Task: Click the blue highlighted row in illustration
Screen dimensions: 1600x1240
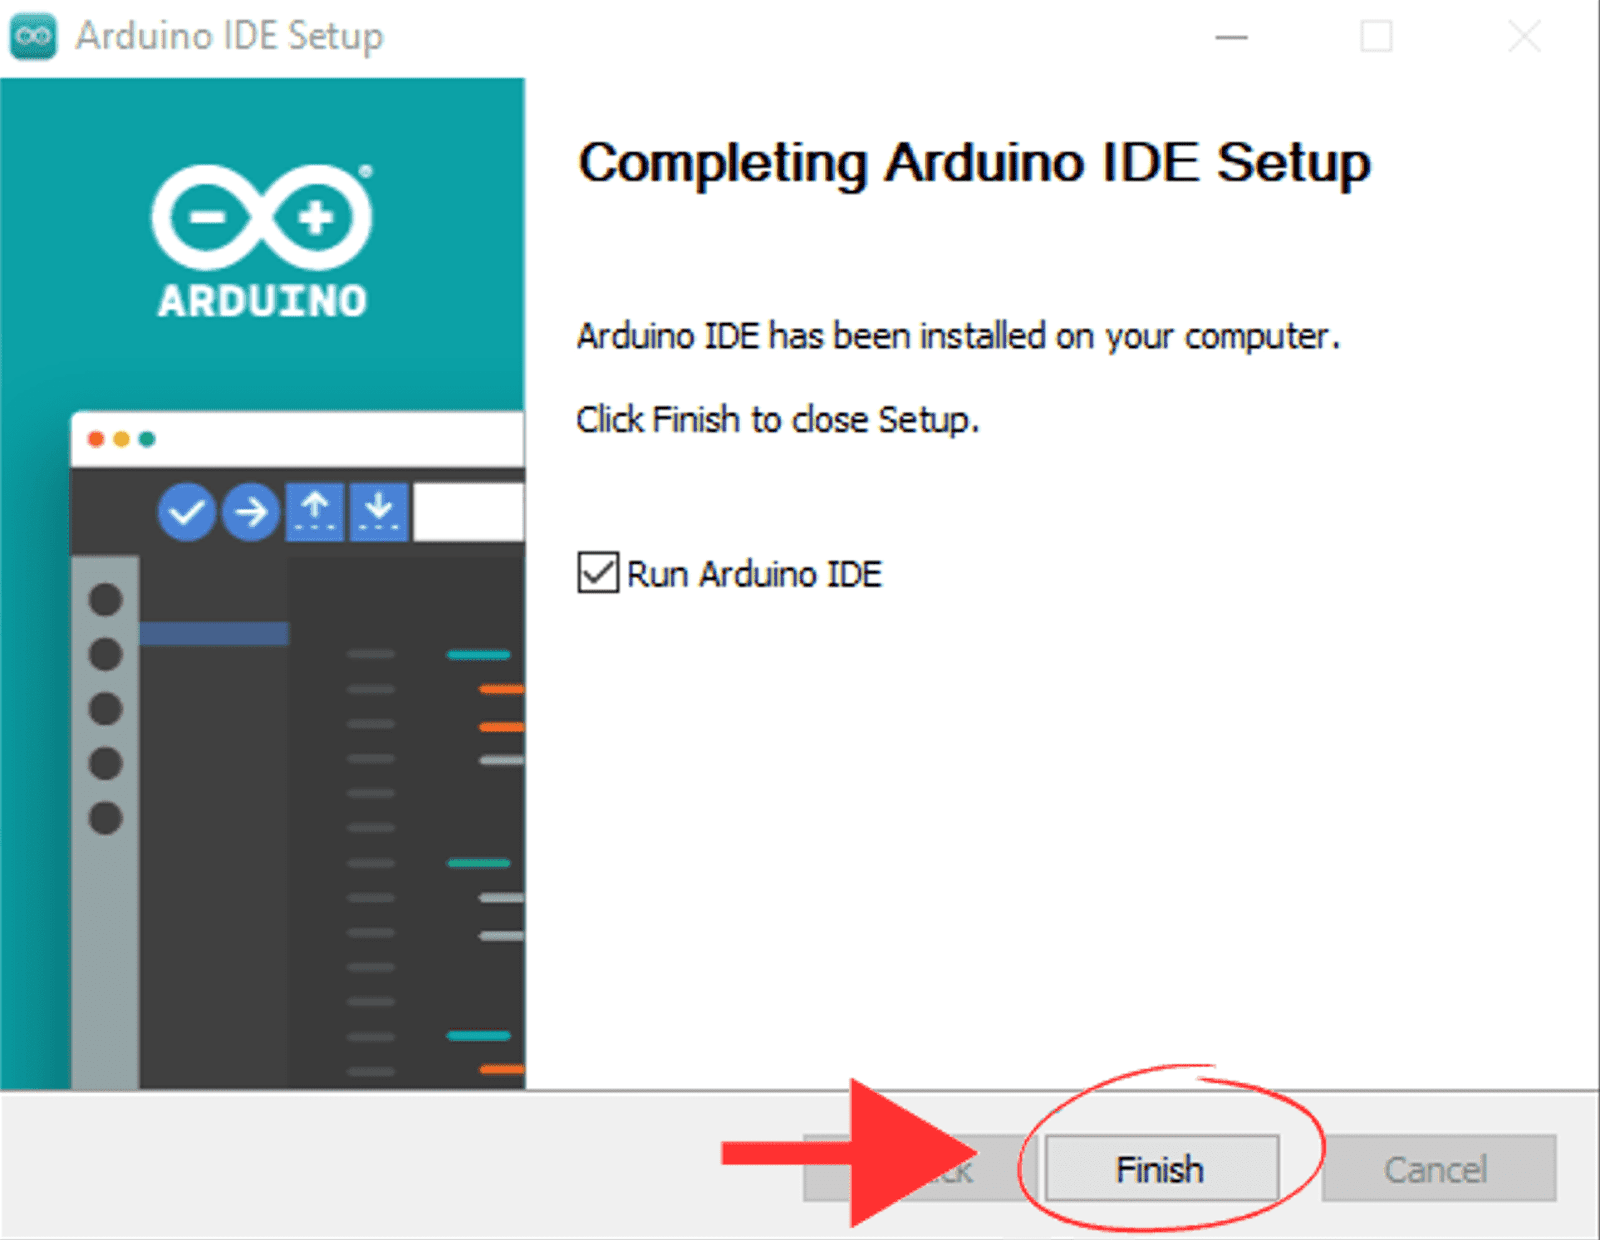Action: click(214, 633)
